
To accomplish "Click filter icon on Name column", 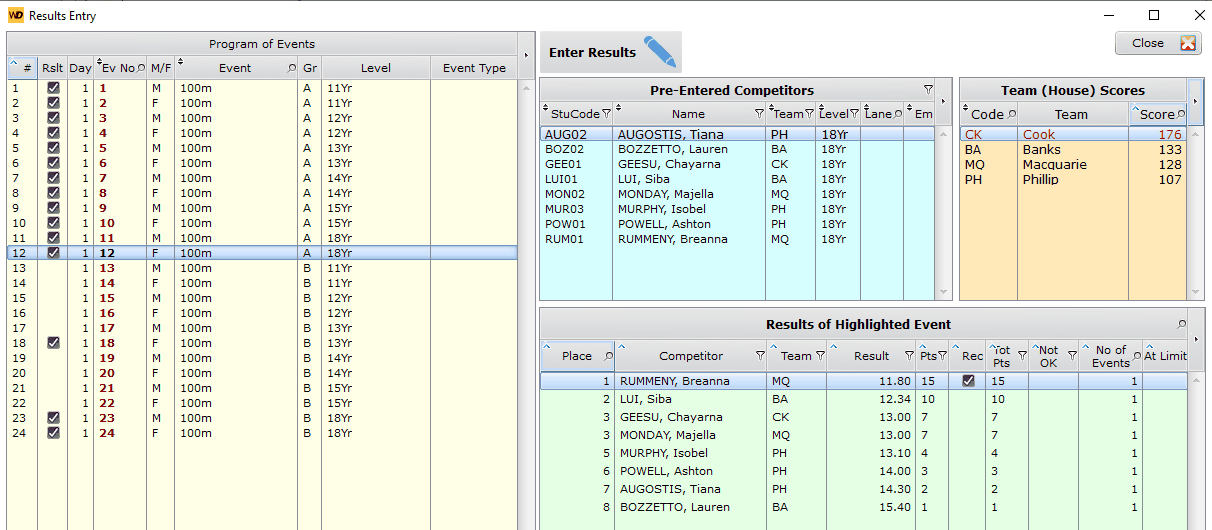I will click(757, 114).
